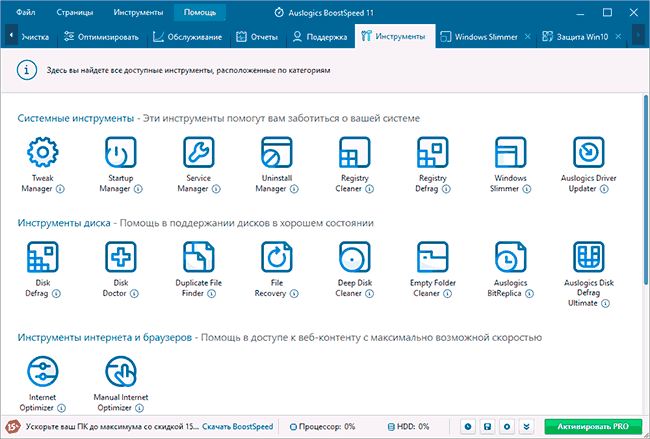Show info for Tweak Manager
Screen dimensions: 650x439
(60, 189)
